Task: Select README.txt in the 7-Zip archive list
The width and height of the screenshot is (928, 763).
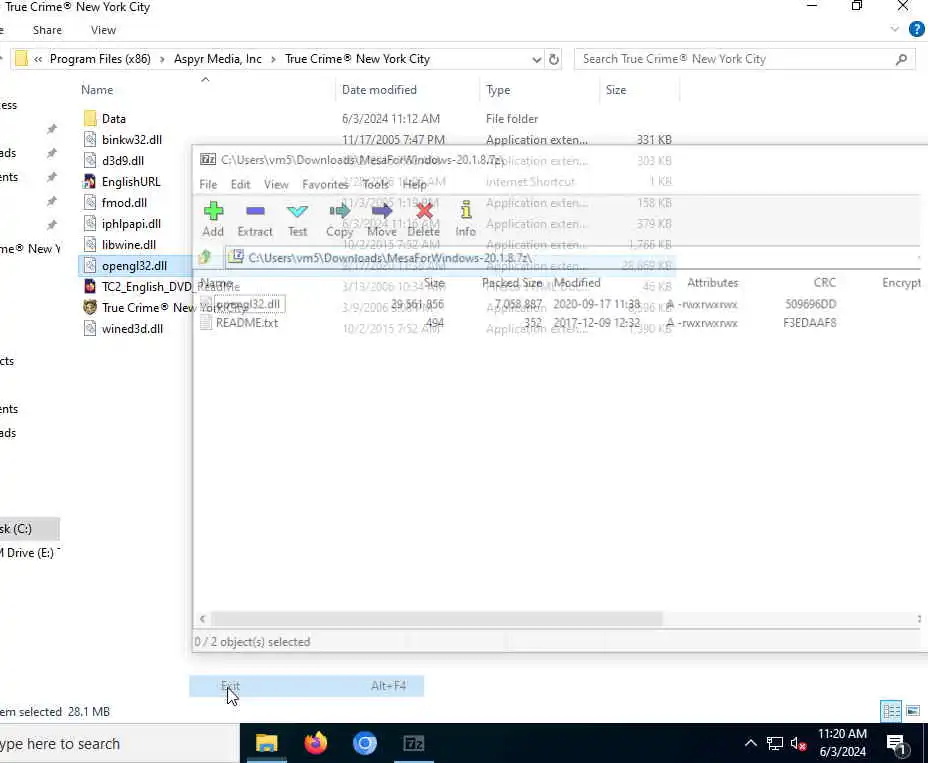Action: (x=247, y=323)
